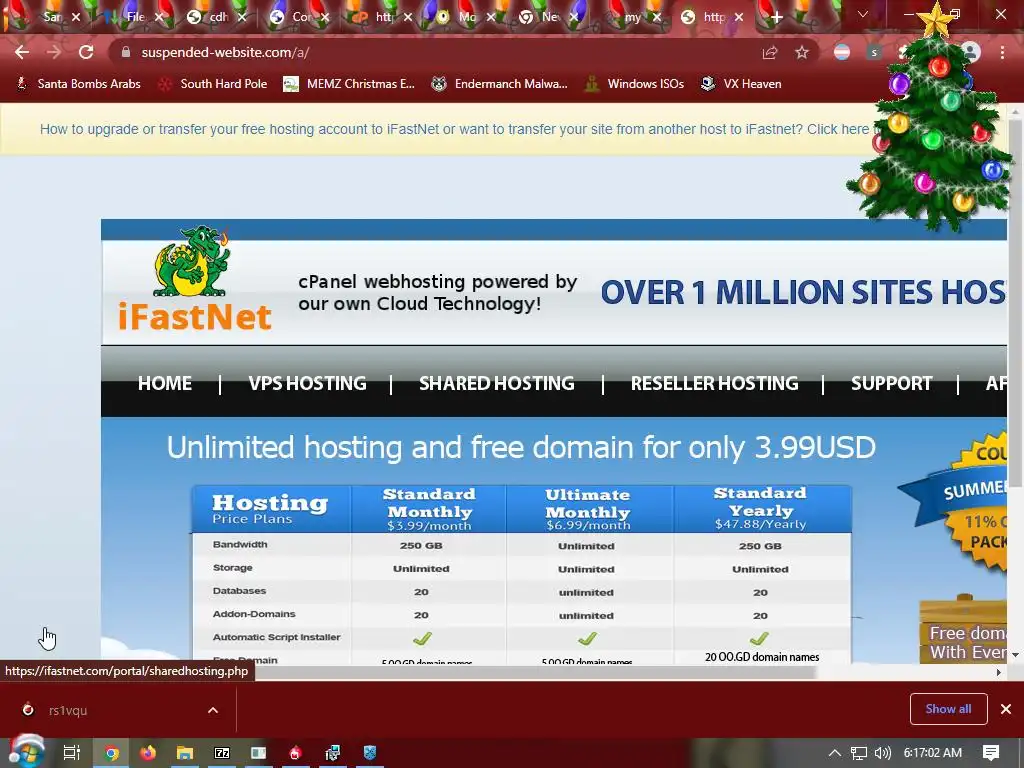Close the 'Mo' tab
The height and width of the screenshot is (768, 1024).
490,18
